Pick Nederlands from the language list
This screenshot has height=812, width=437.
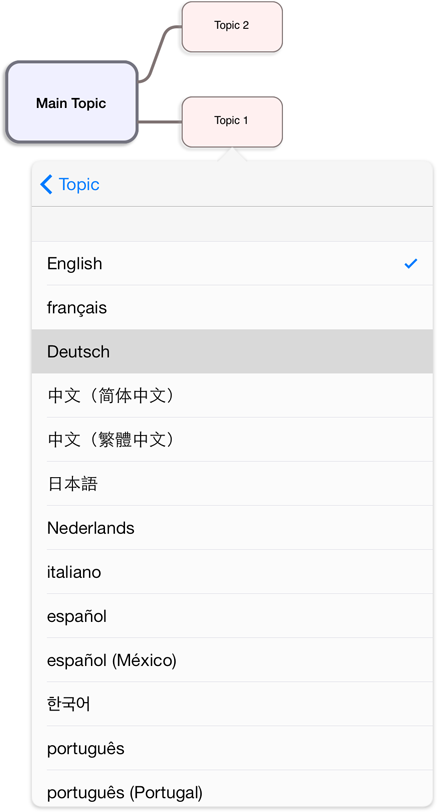pyautogui.click(x=232, y=528)
